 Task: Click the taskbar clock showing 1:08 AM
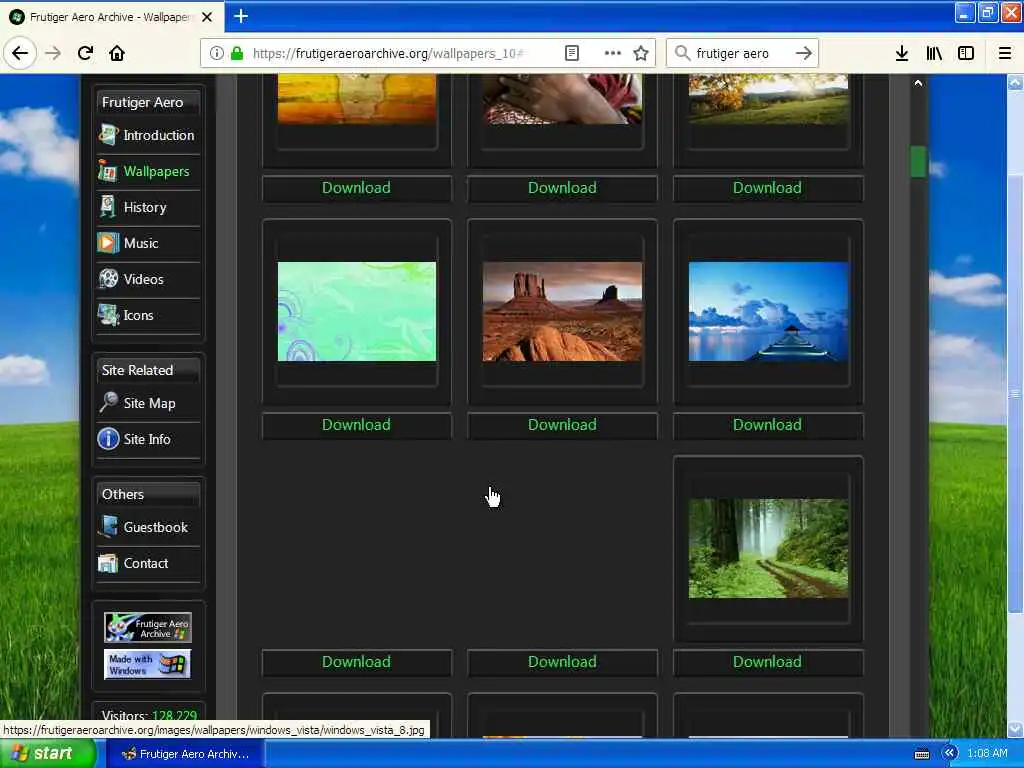tap(987, 754)
